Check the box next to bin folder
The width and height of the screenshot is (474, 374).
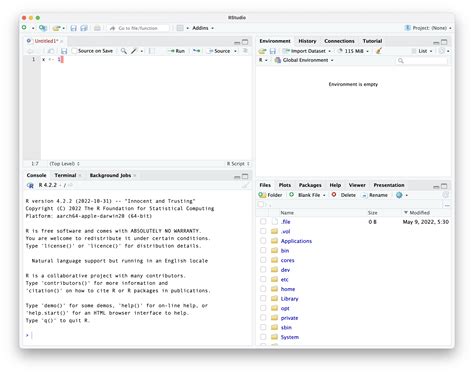pyautogui.click(x=263, y=250)
